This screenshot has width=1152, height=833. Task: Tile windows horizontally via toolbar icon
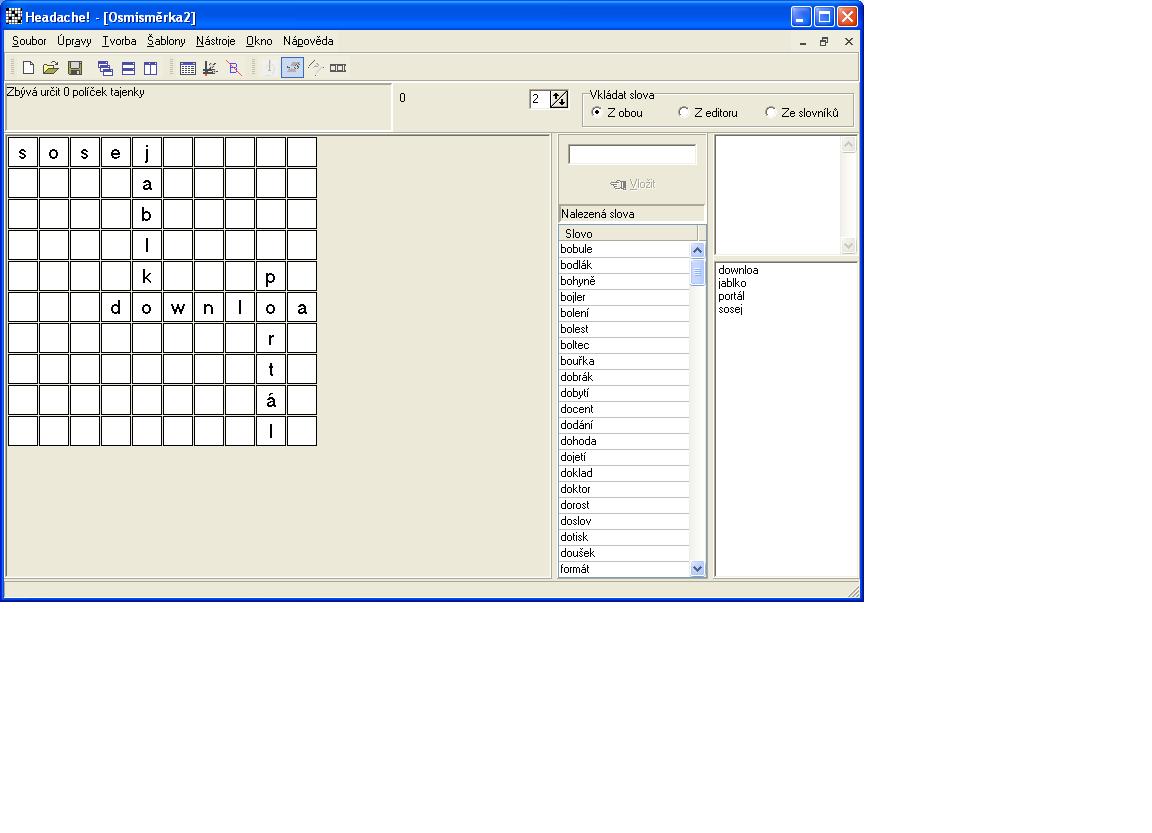(x=128, y=68)
